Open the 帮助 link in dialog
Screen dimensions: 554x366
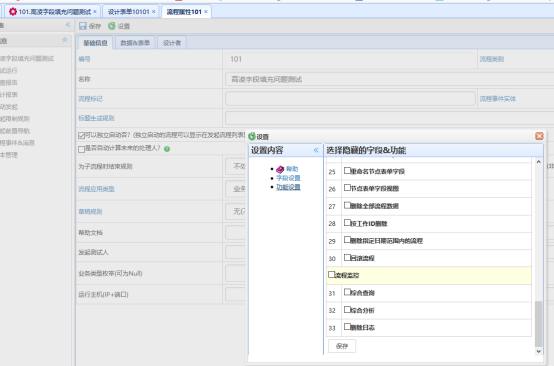coord(292,169)
